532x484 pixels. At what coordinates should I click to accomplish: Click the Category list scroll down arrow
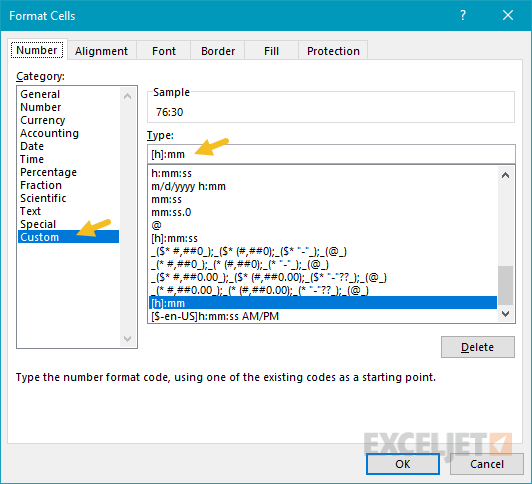[x=128, y=338]
